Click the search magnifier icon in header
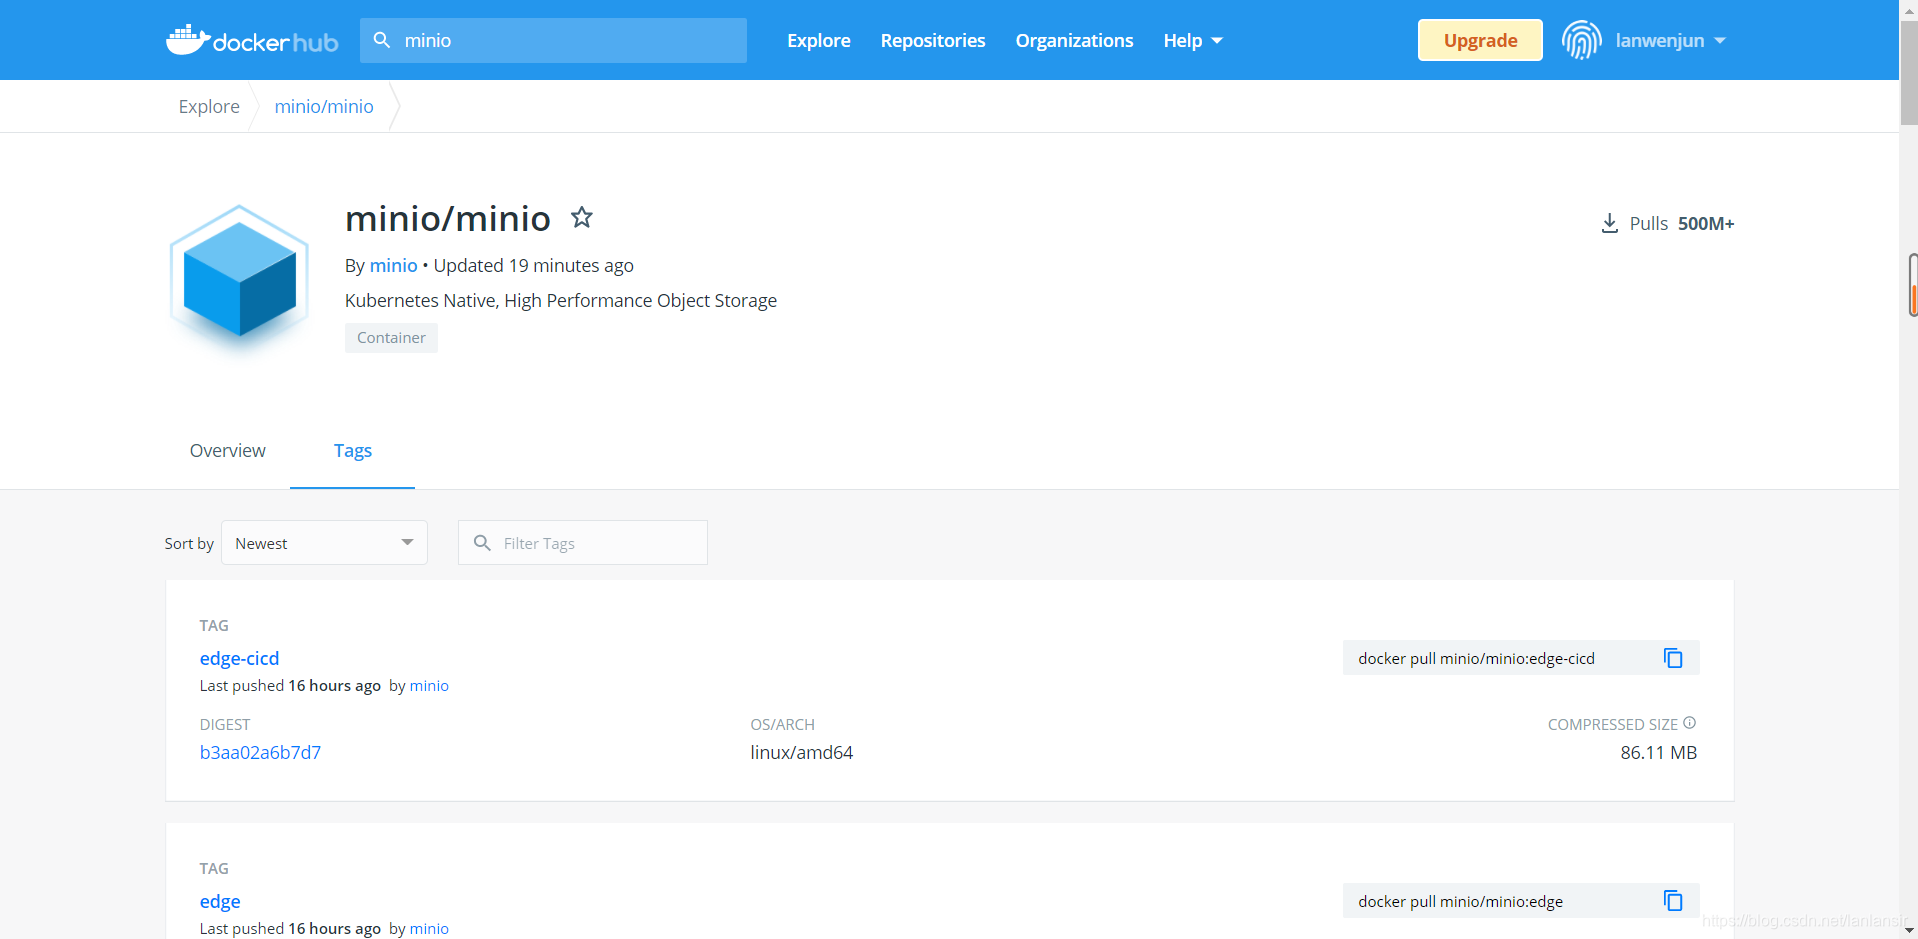1918x939 pixels. pyautogui.click(x=382, y=40)
